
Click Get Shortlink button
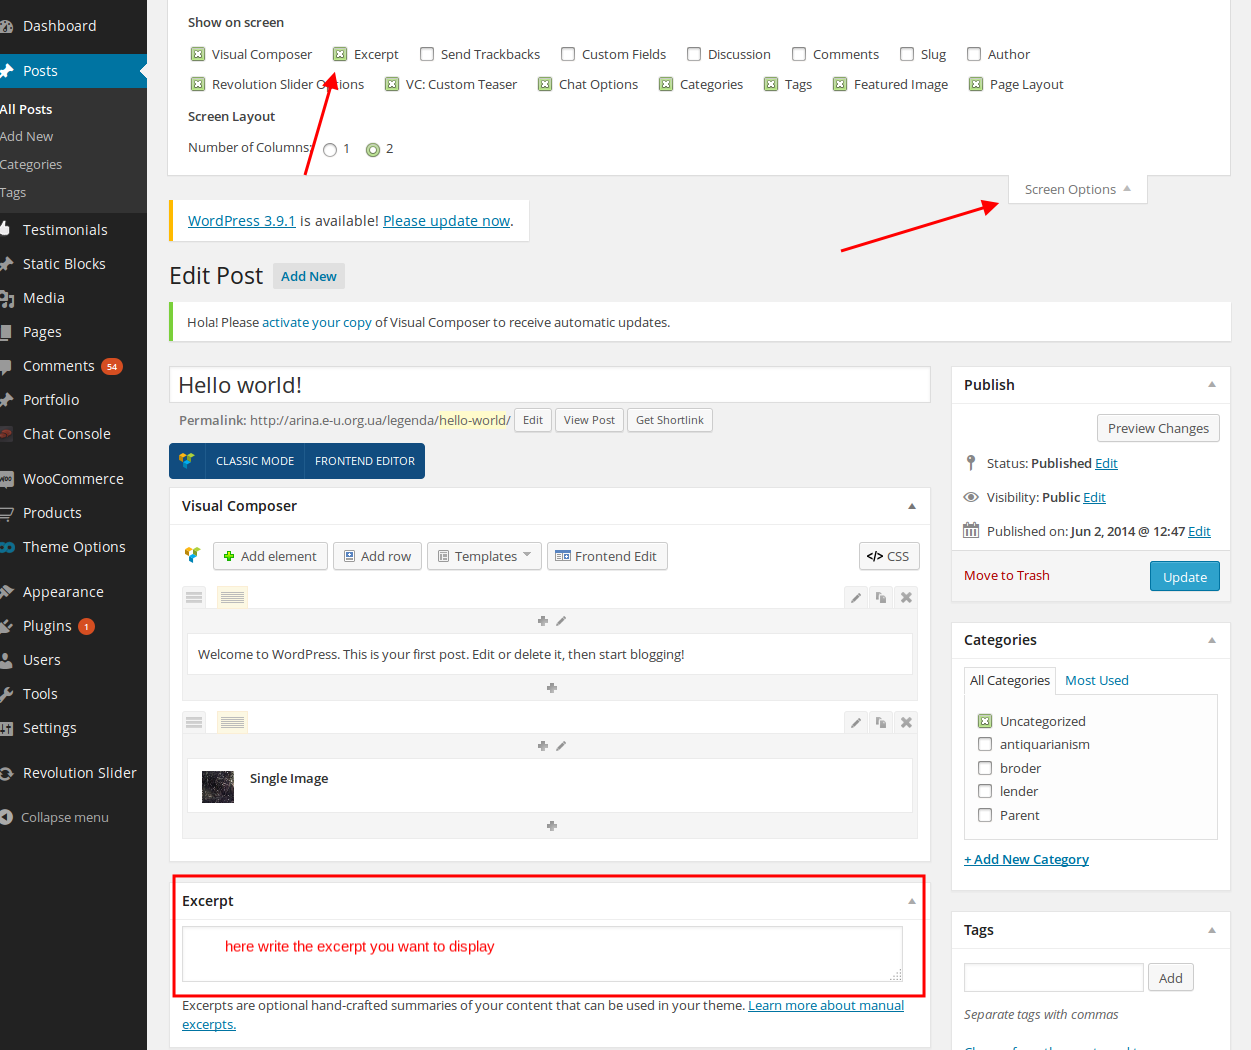670,420
